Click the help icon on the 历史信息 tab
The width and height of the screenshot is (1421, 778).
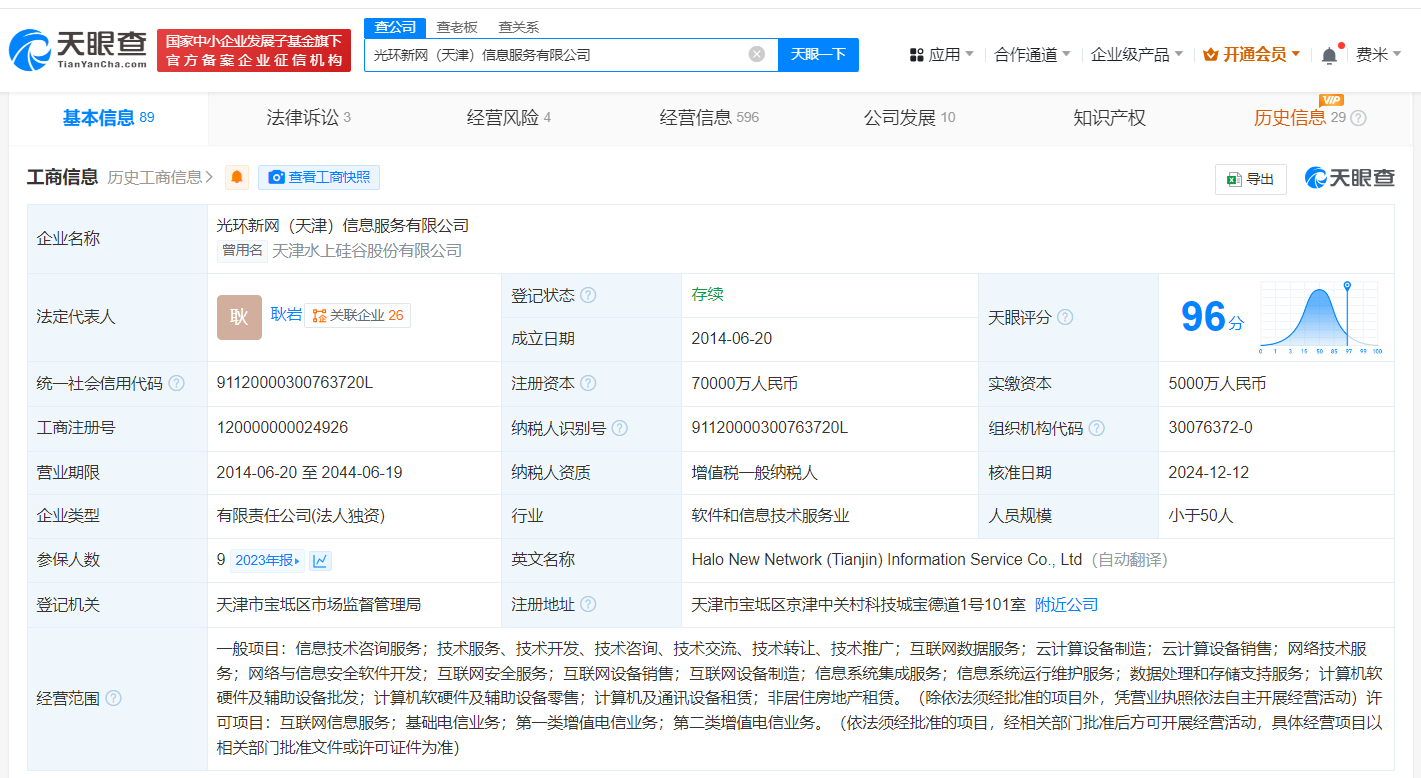(x=1358, y=118)
